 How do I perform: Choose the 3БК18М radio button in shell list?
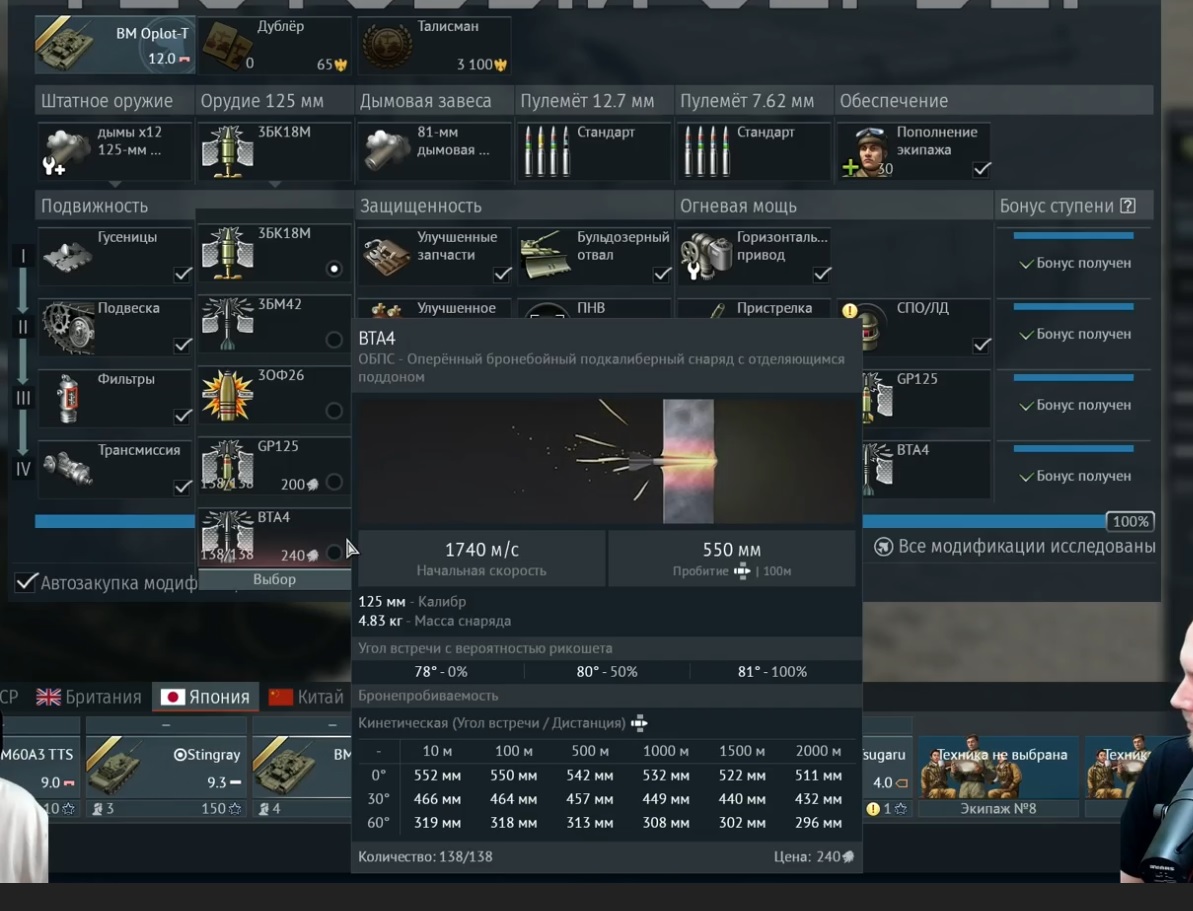333,269
